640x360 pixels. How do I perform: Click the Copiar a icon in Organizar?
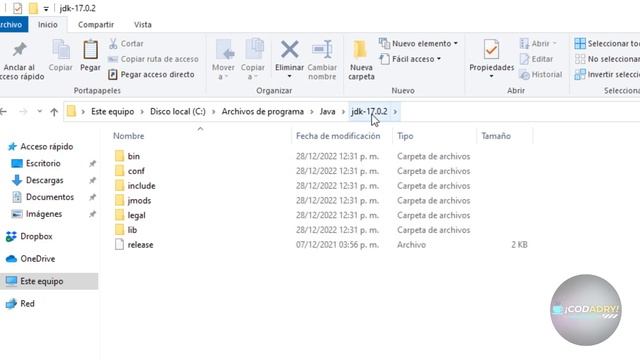coord(254,50)
